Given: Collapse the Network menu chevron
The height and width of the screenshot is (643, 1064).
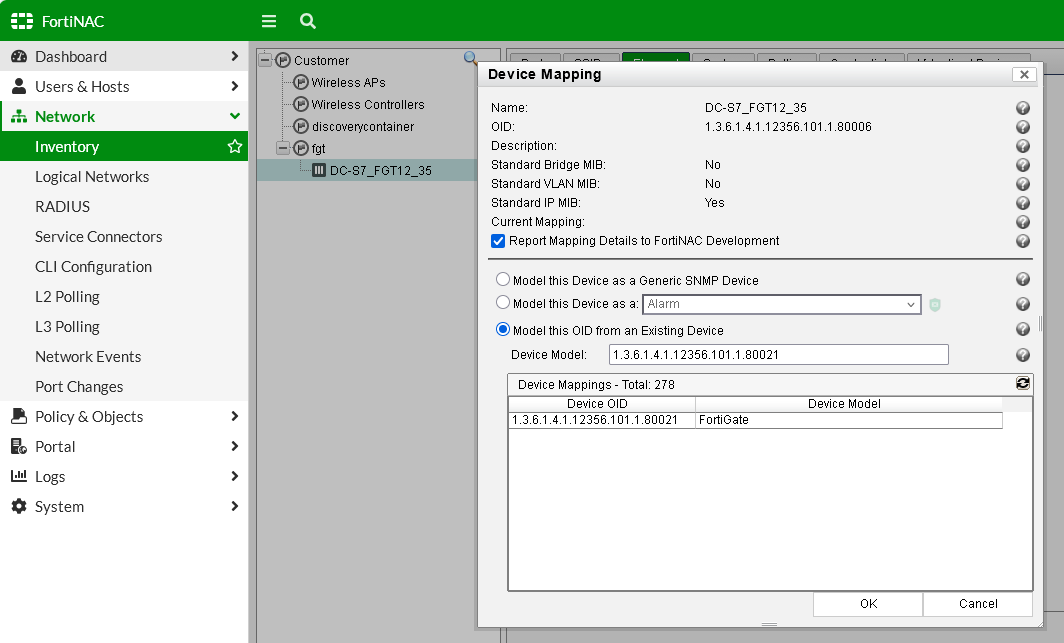Looking at the screenshot, I should click(235, 116).
